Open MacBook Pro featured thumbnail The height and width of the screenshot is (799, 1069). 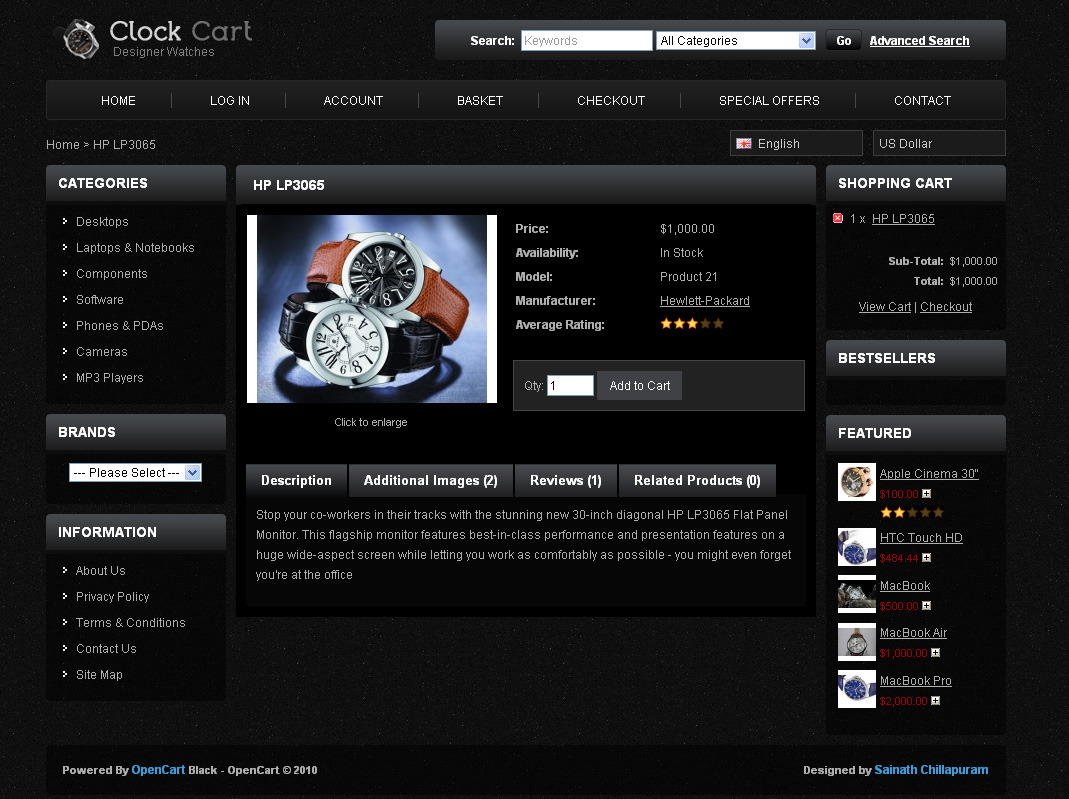tap(857, 689)
